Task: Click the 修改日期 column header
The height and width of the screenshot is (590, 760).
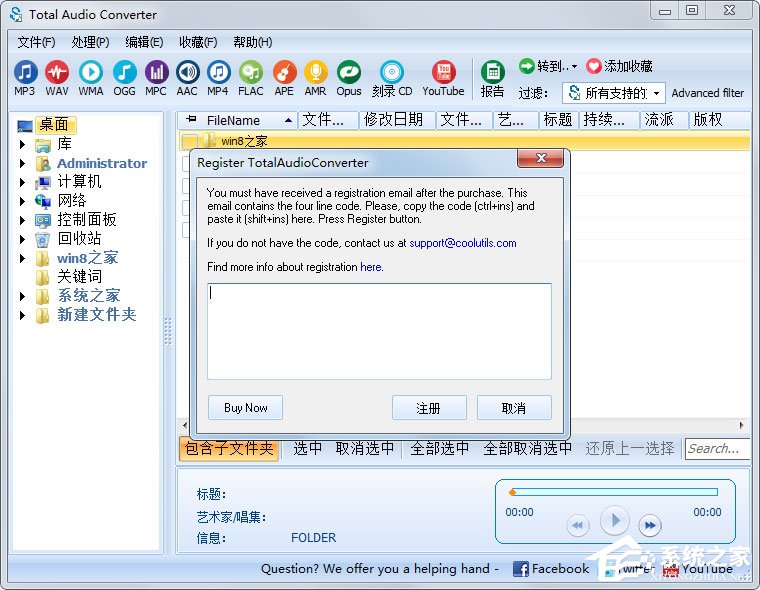Action: coord(396,120)
